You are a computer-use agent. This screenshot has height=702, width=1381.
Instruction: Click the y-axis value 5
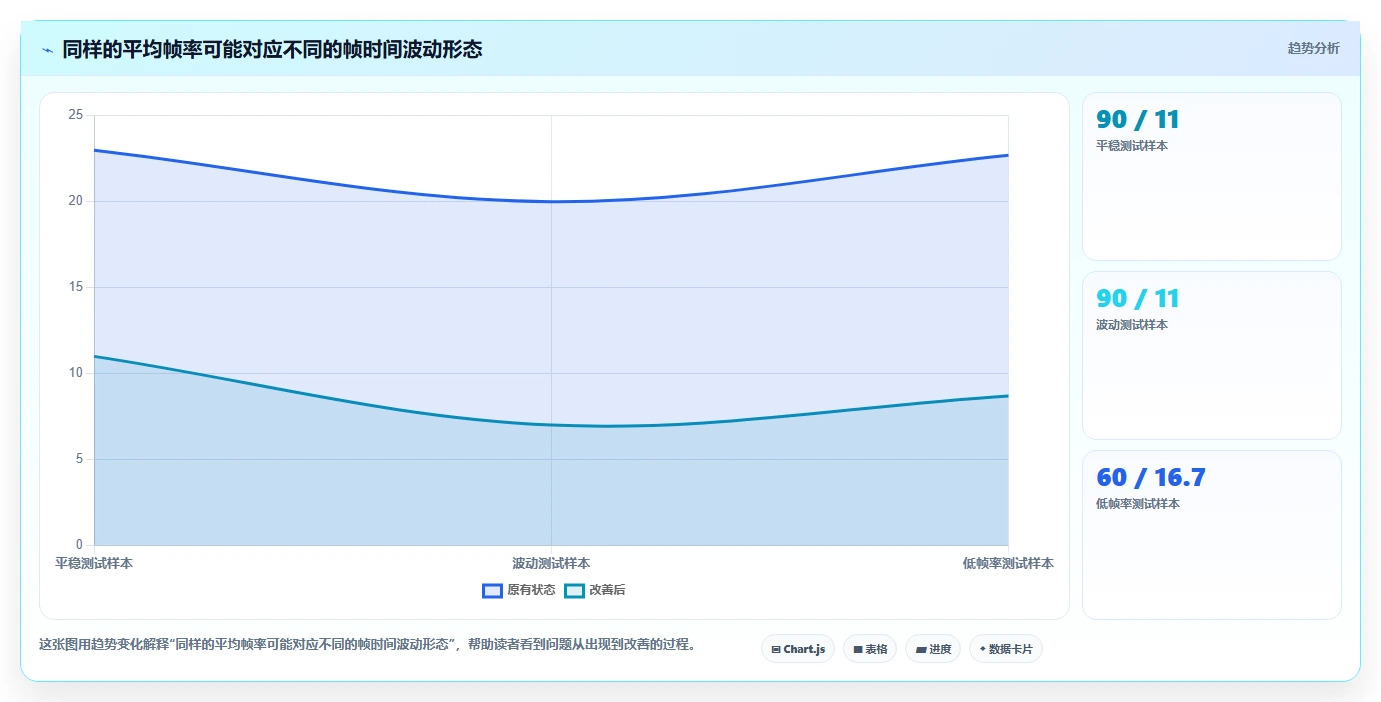(79, 459)
